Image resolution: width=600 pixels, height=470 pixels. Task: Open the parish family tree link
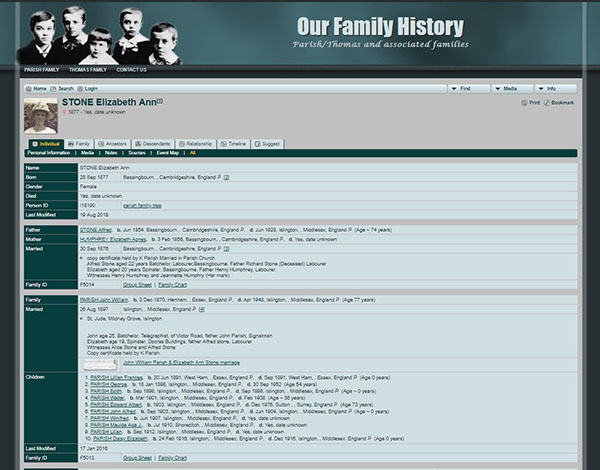point(142,206)
